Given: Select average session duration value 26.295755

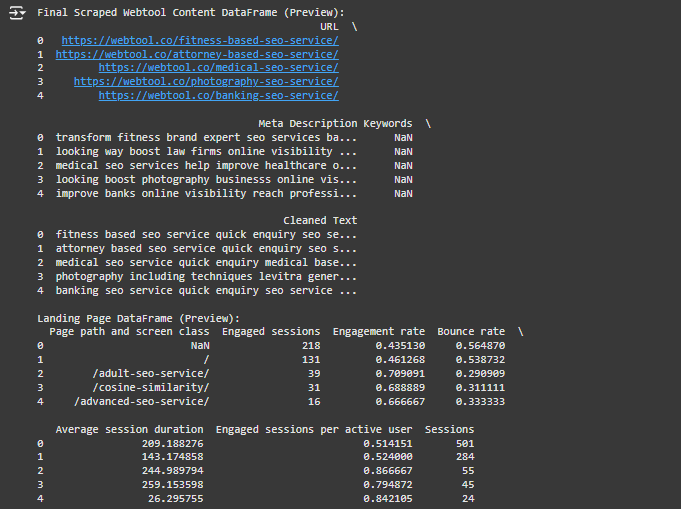Looking at the screenshot, I should pos(175,499).
